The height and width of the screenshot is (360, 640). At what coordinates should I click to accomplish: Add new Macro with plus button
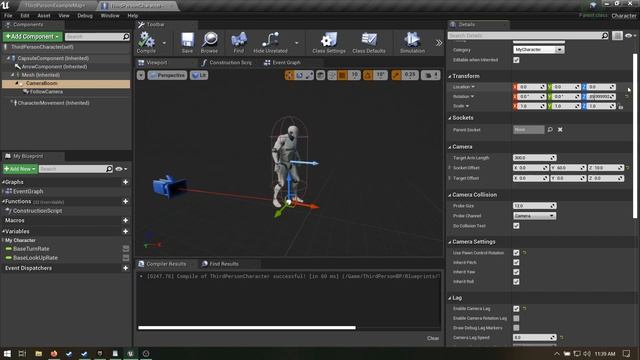click(x=126, y=220)
